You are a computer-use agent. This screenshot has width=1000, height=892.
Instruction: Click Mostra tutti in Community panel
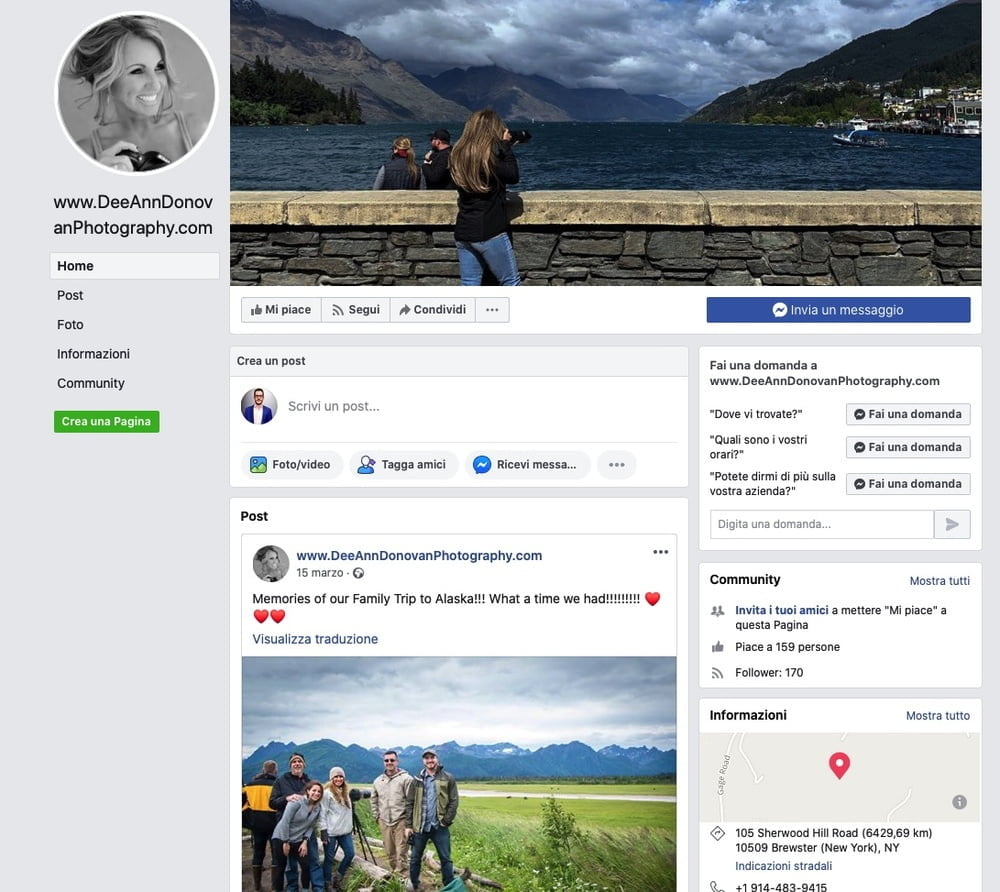click(x=939, y=581)
